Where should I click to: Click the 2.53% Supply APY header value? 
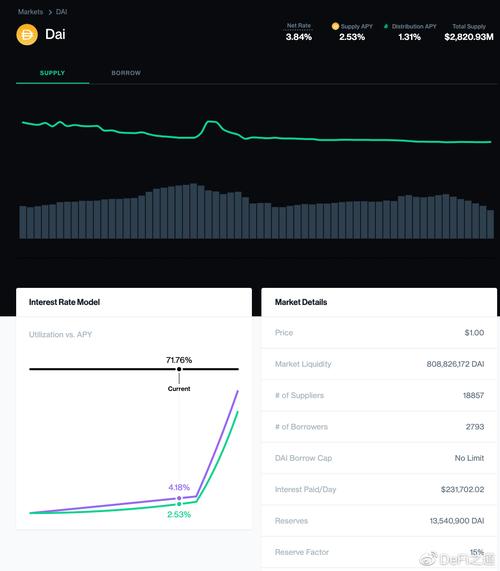click(352, 37)
